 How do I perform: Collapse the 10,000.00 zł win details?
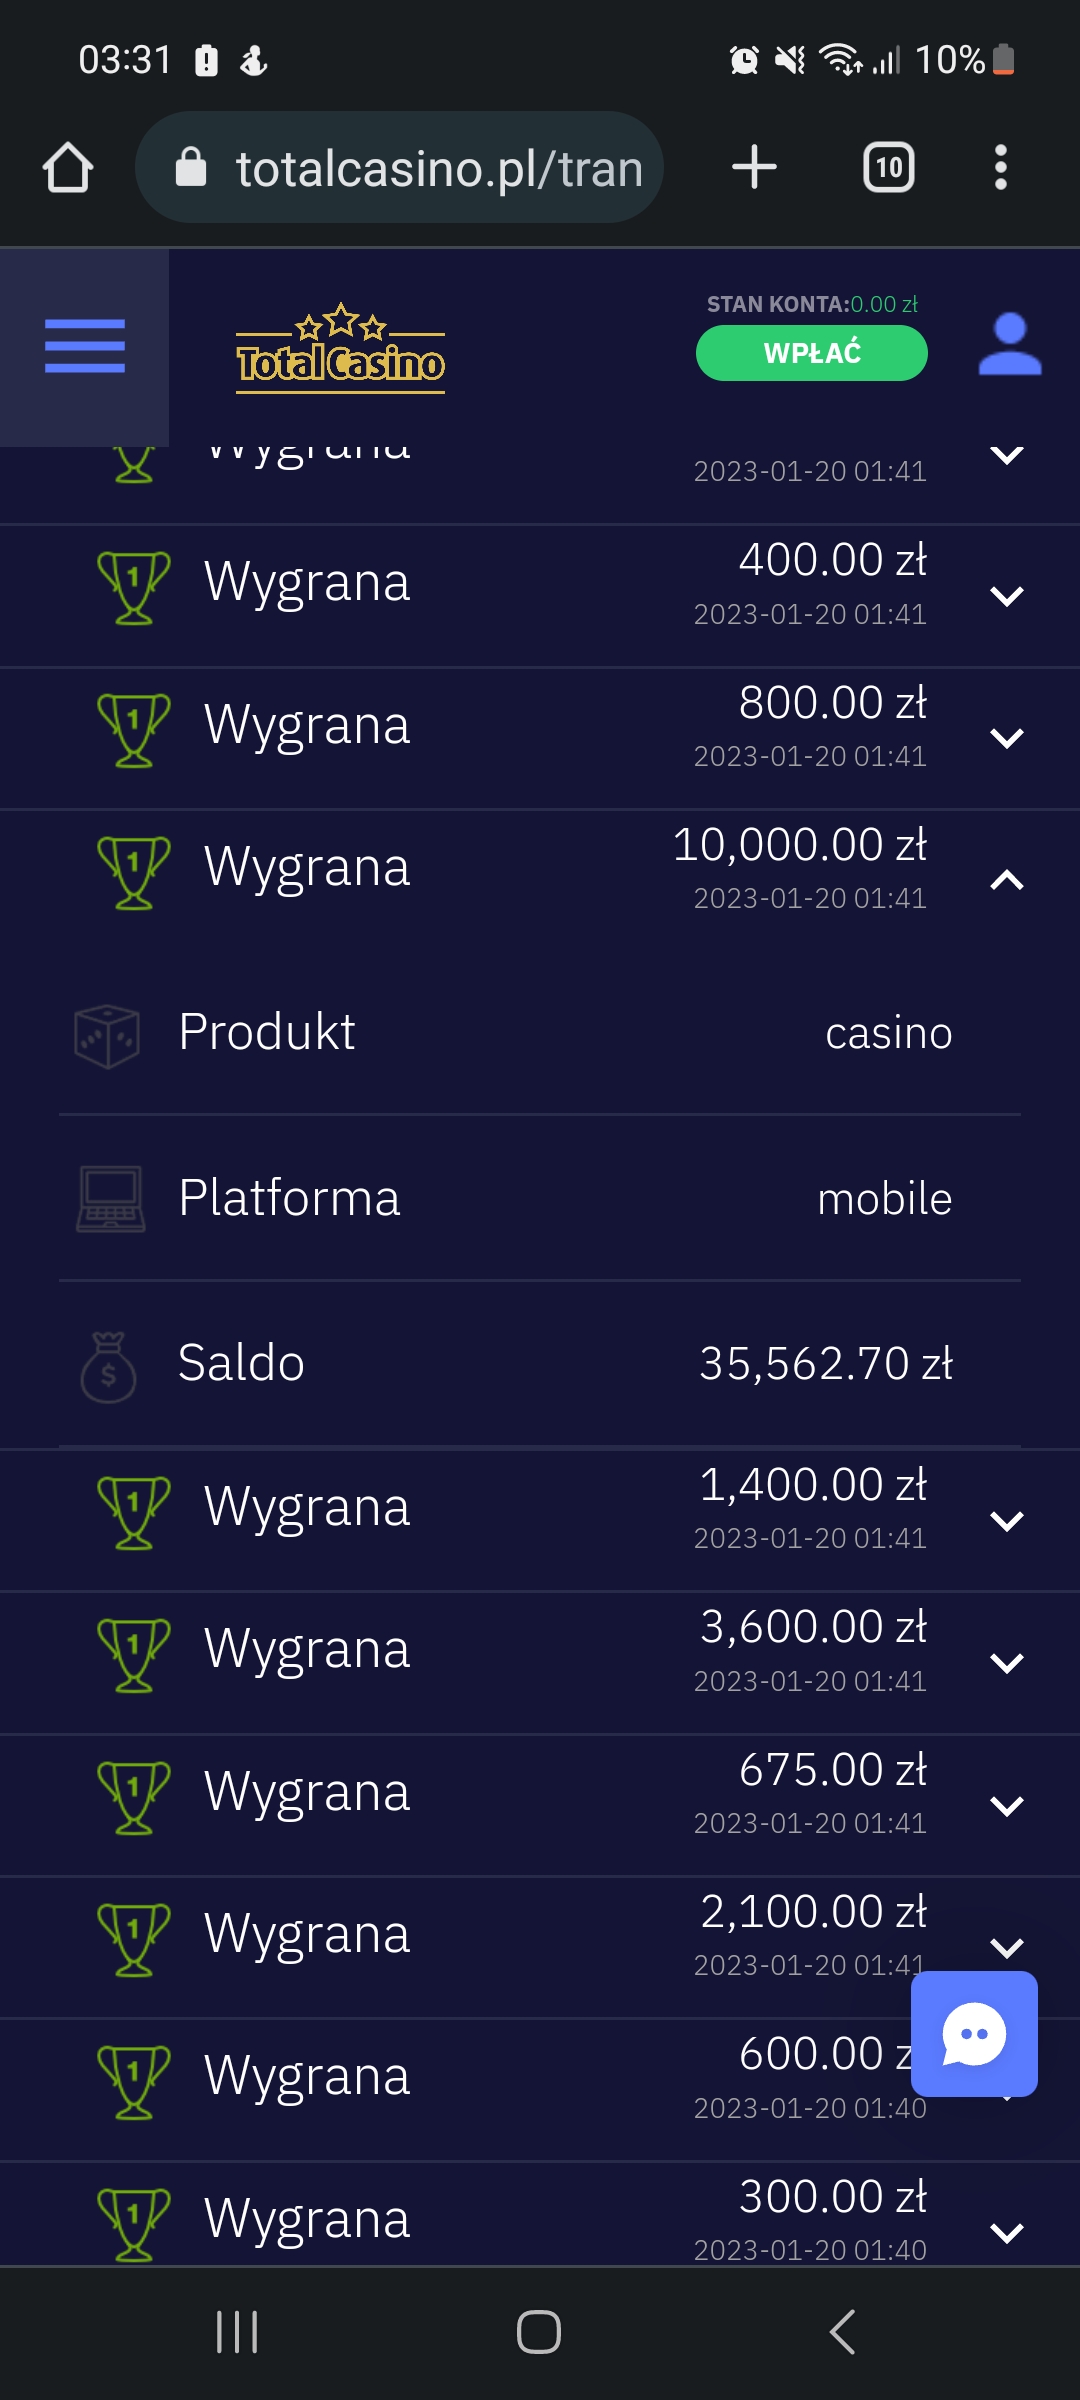[1006, 880]
